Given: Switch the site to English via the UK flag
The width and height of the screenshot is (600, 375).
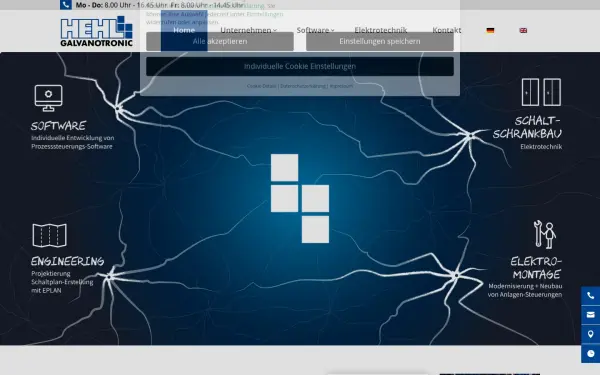Looking at the screenshot, I should (x=523, y=30).
